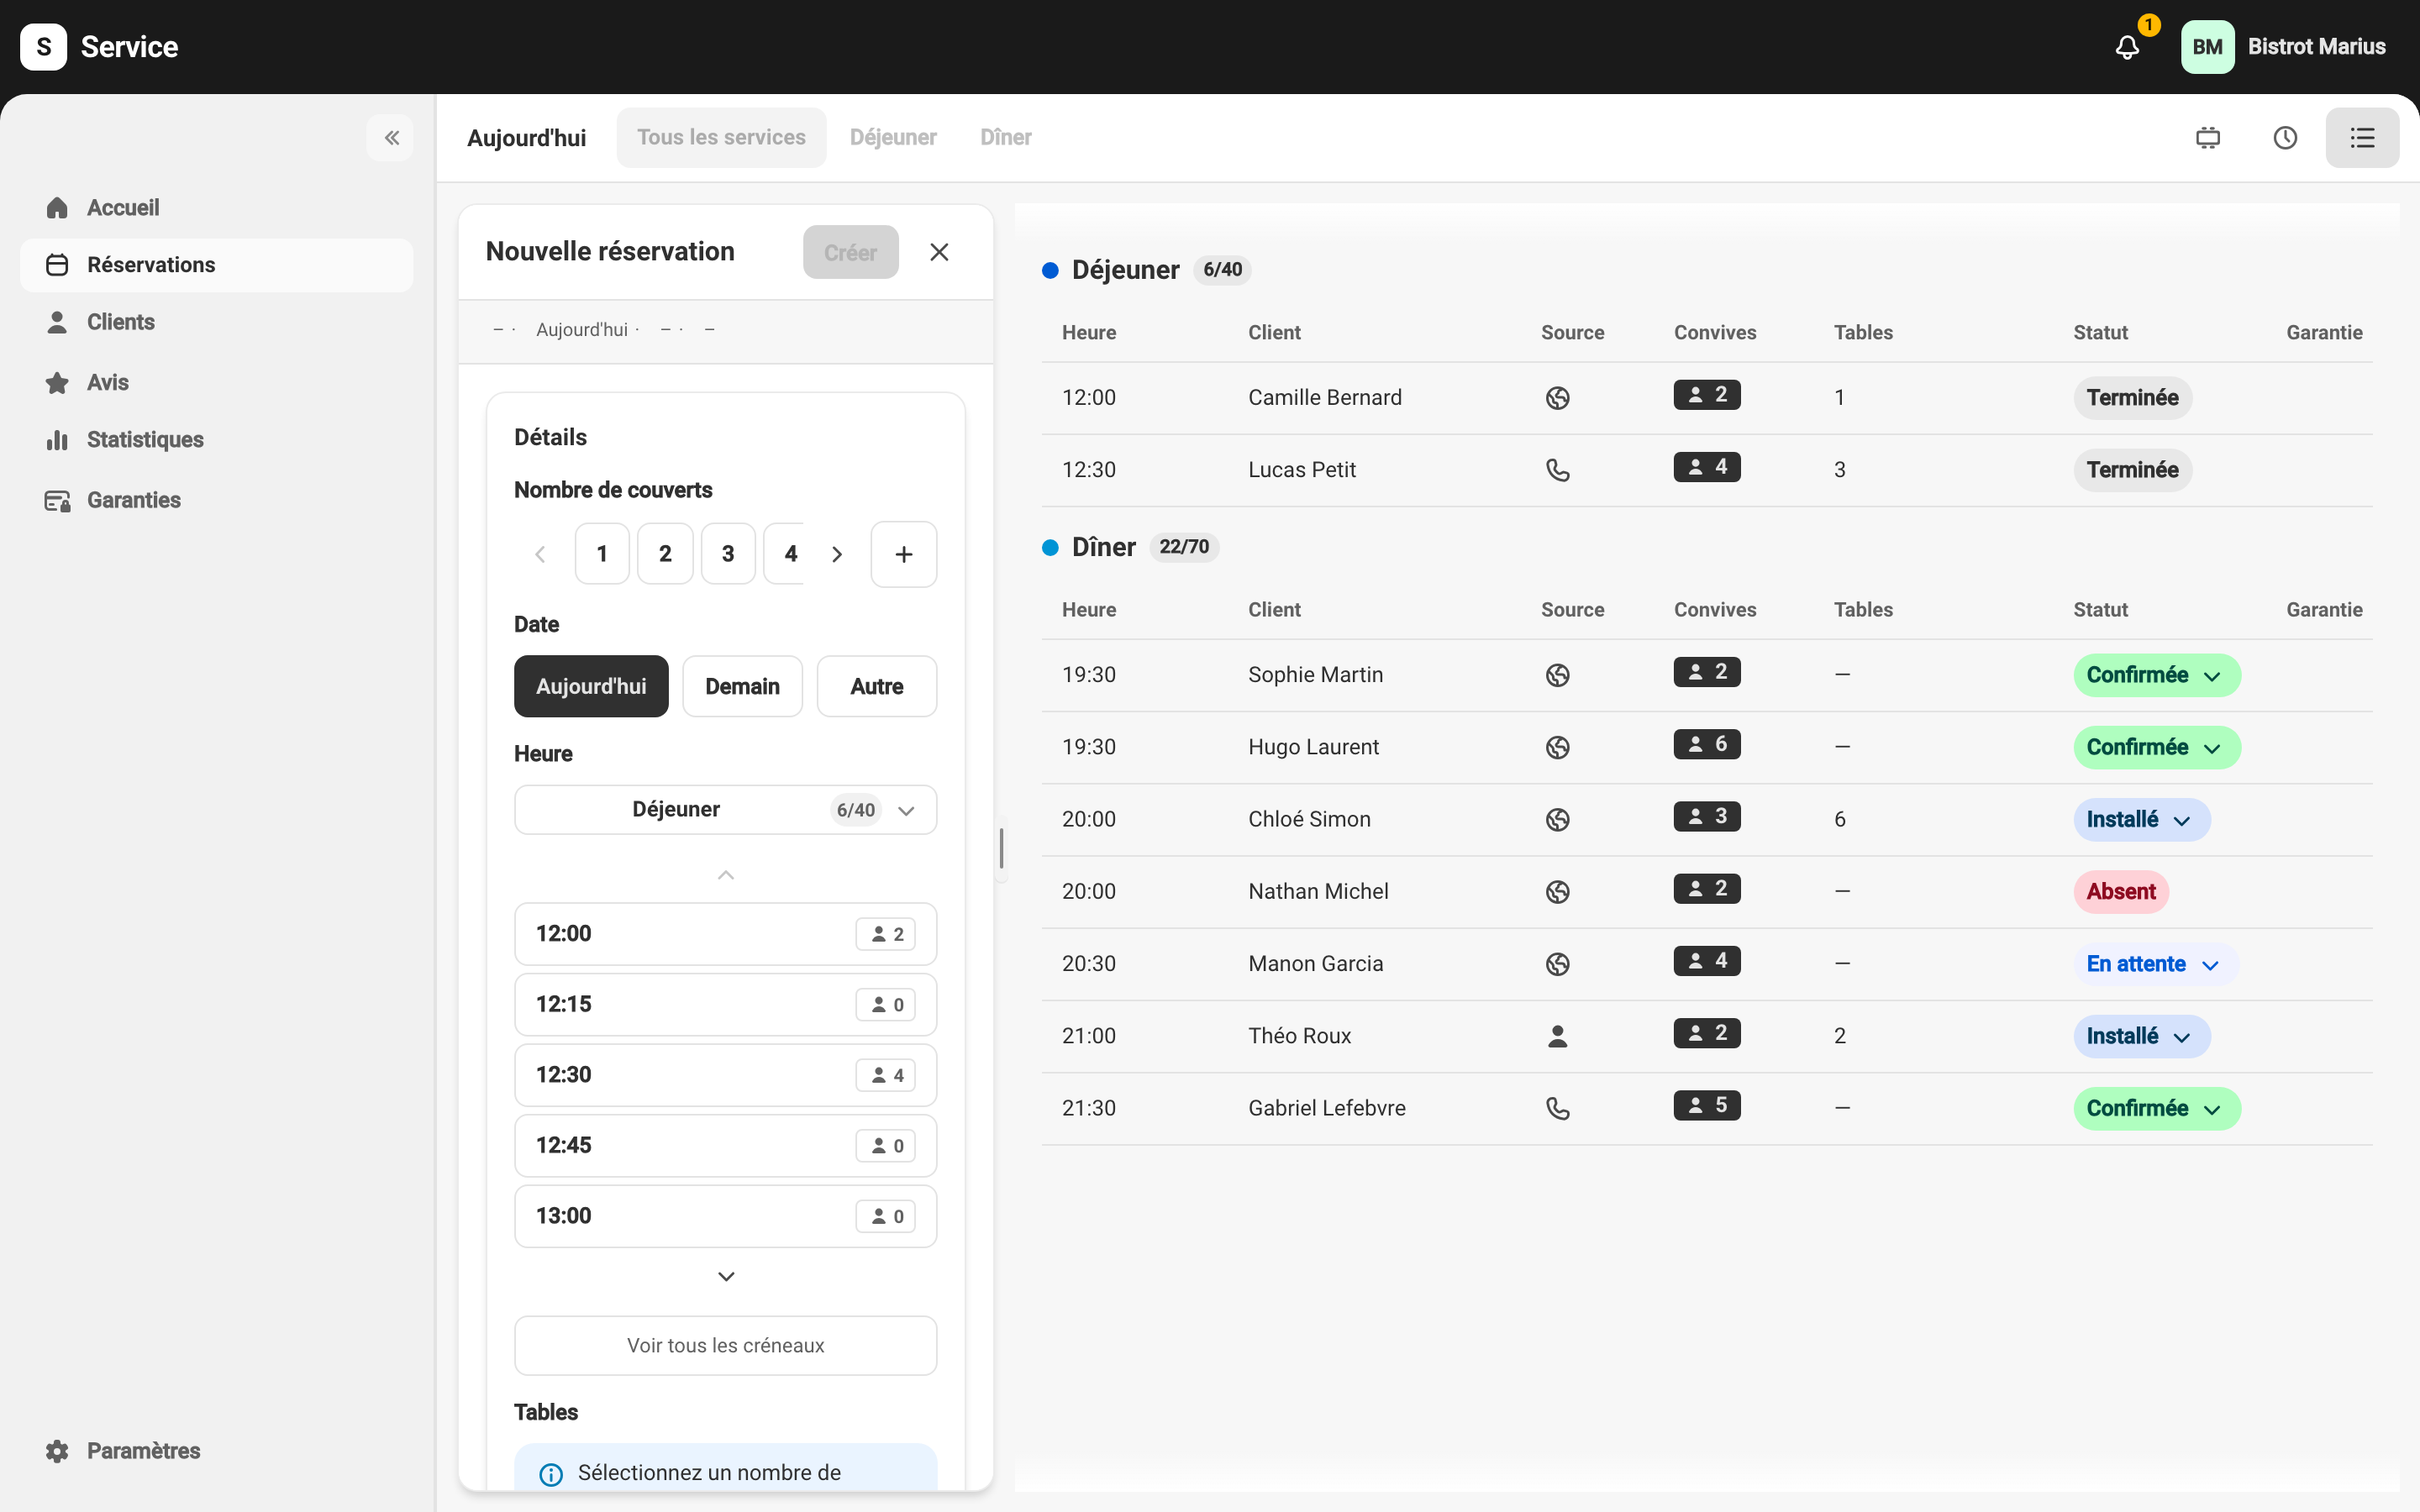Select Aujourd'hui date option
The height and width of the screenshot is (1512, 2420).
pyautogui.click(x=591, y=687)
